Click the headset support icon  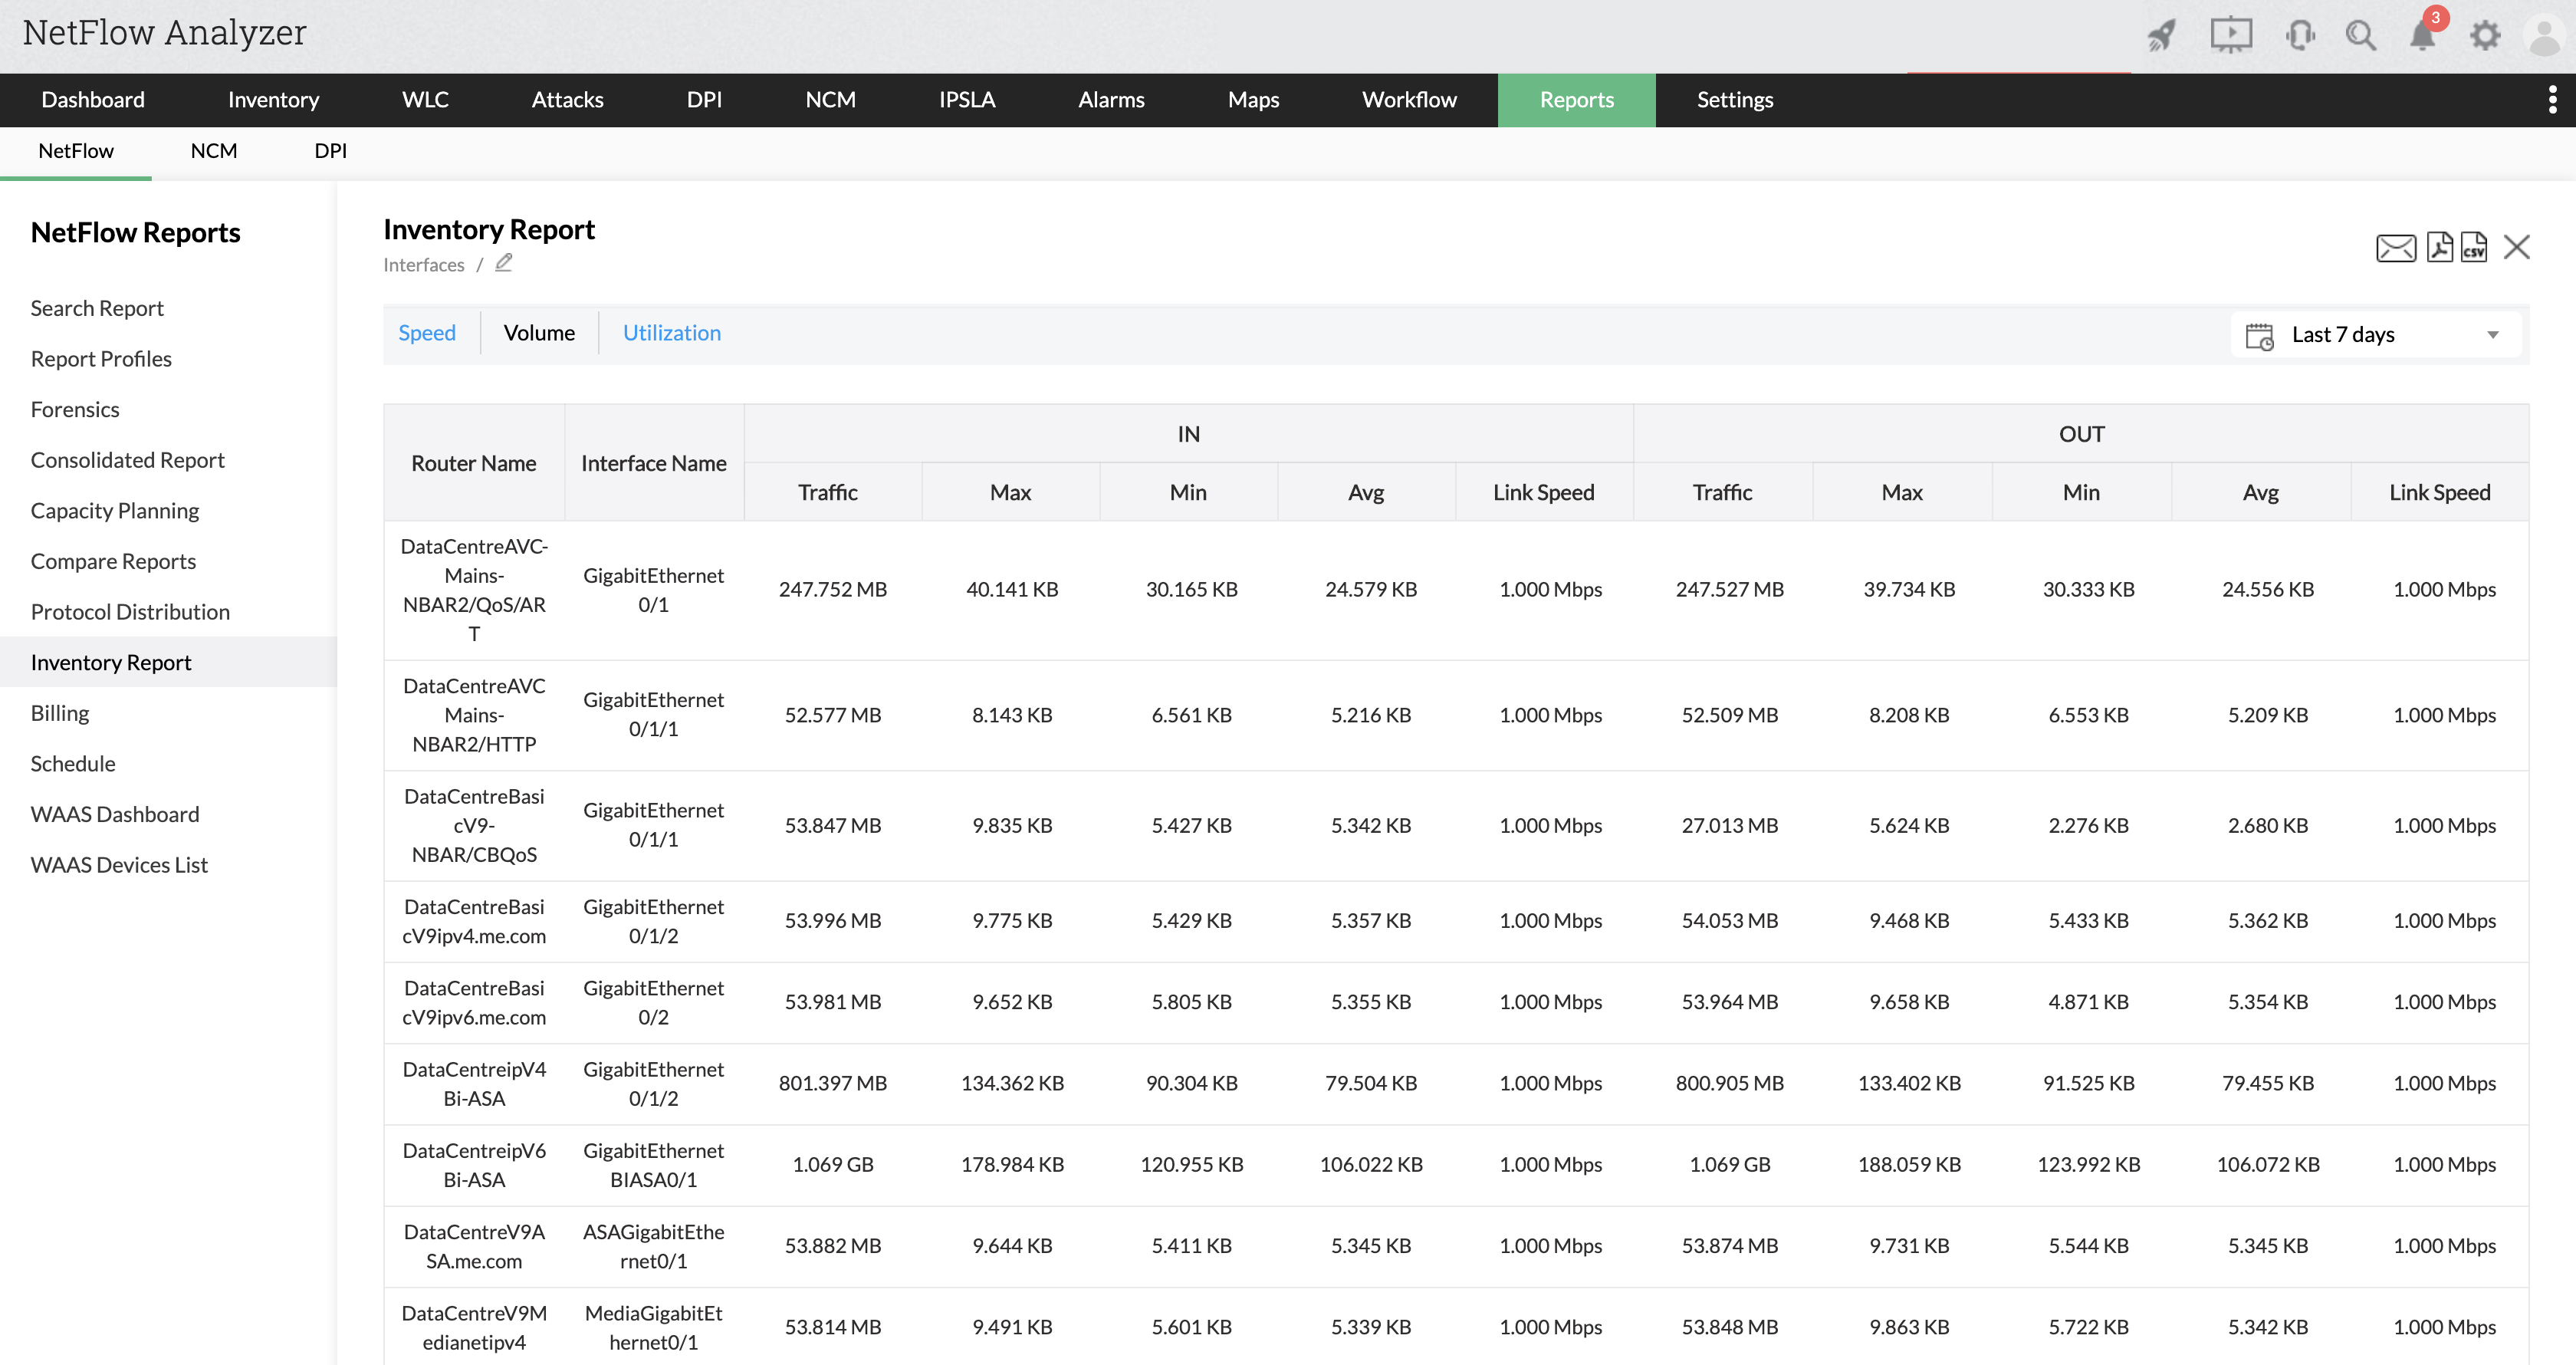(2299, 36)
